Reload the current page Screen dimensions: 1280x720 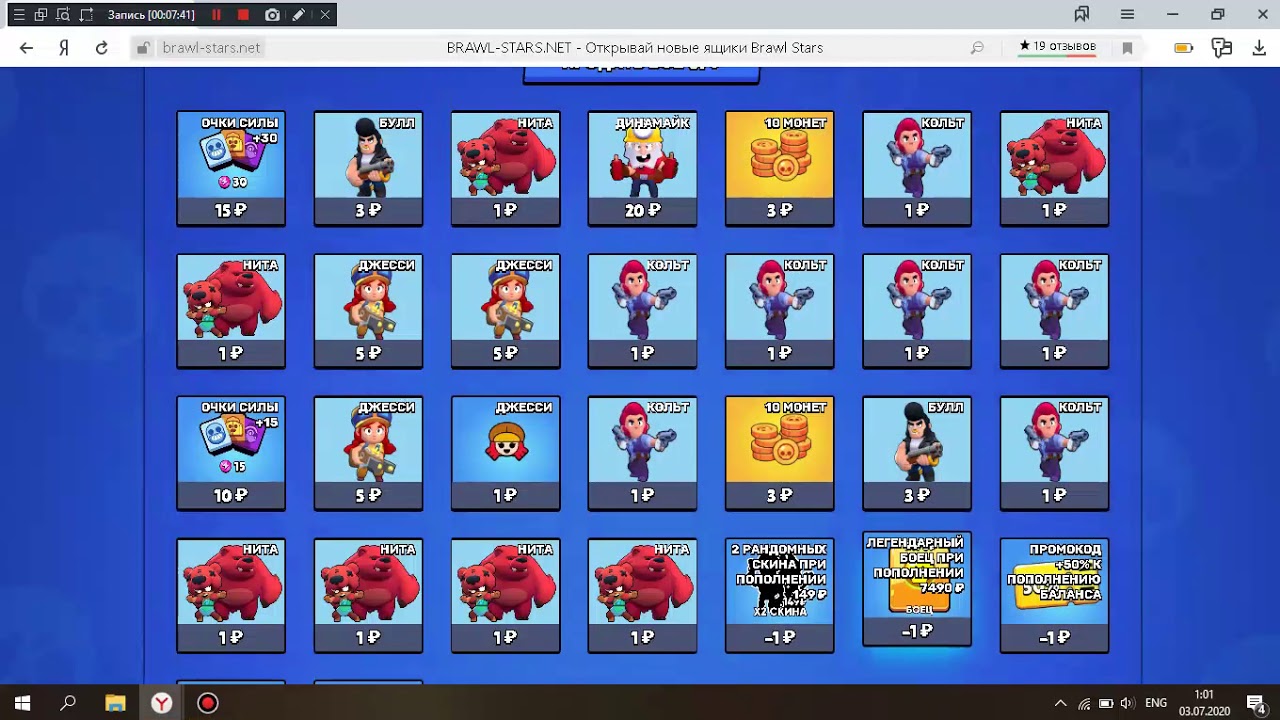point(101,48)
